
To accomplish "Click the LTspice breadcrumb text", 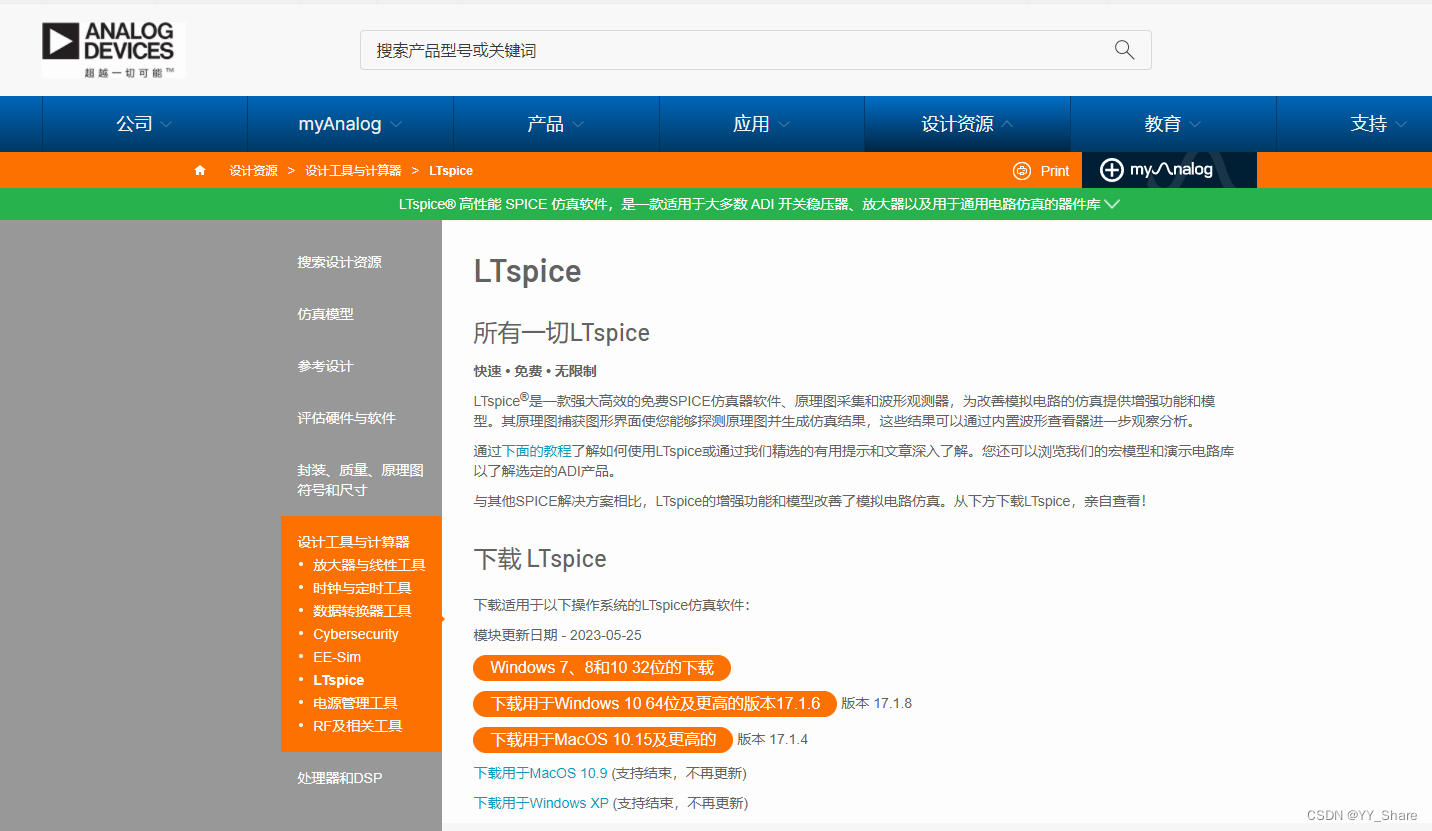I will pos(451,171).
